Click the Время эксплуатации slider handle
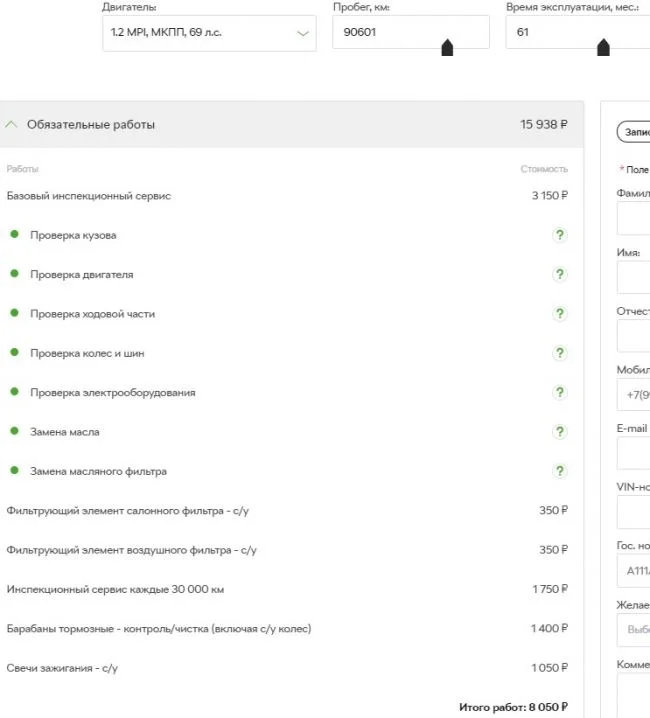This screenshot has width=650, height=718. coord(603,48)
